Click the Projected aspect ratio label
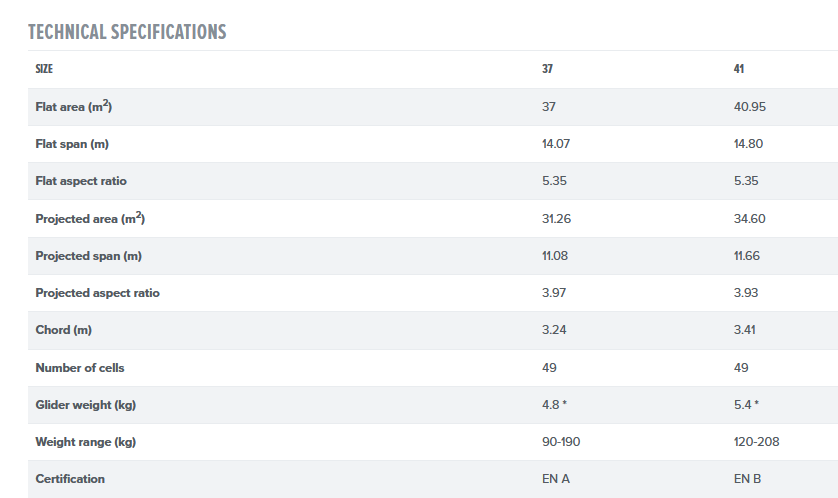The height and width of the screenshot is (498, 838). click(97, 293)
